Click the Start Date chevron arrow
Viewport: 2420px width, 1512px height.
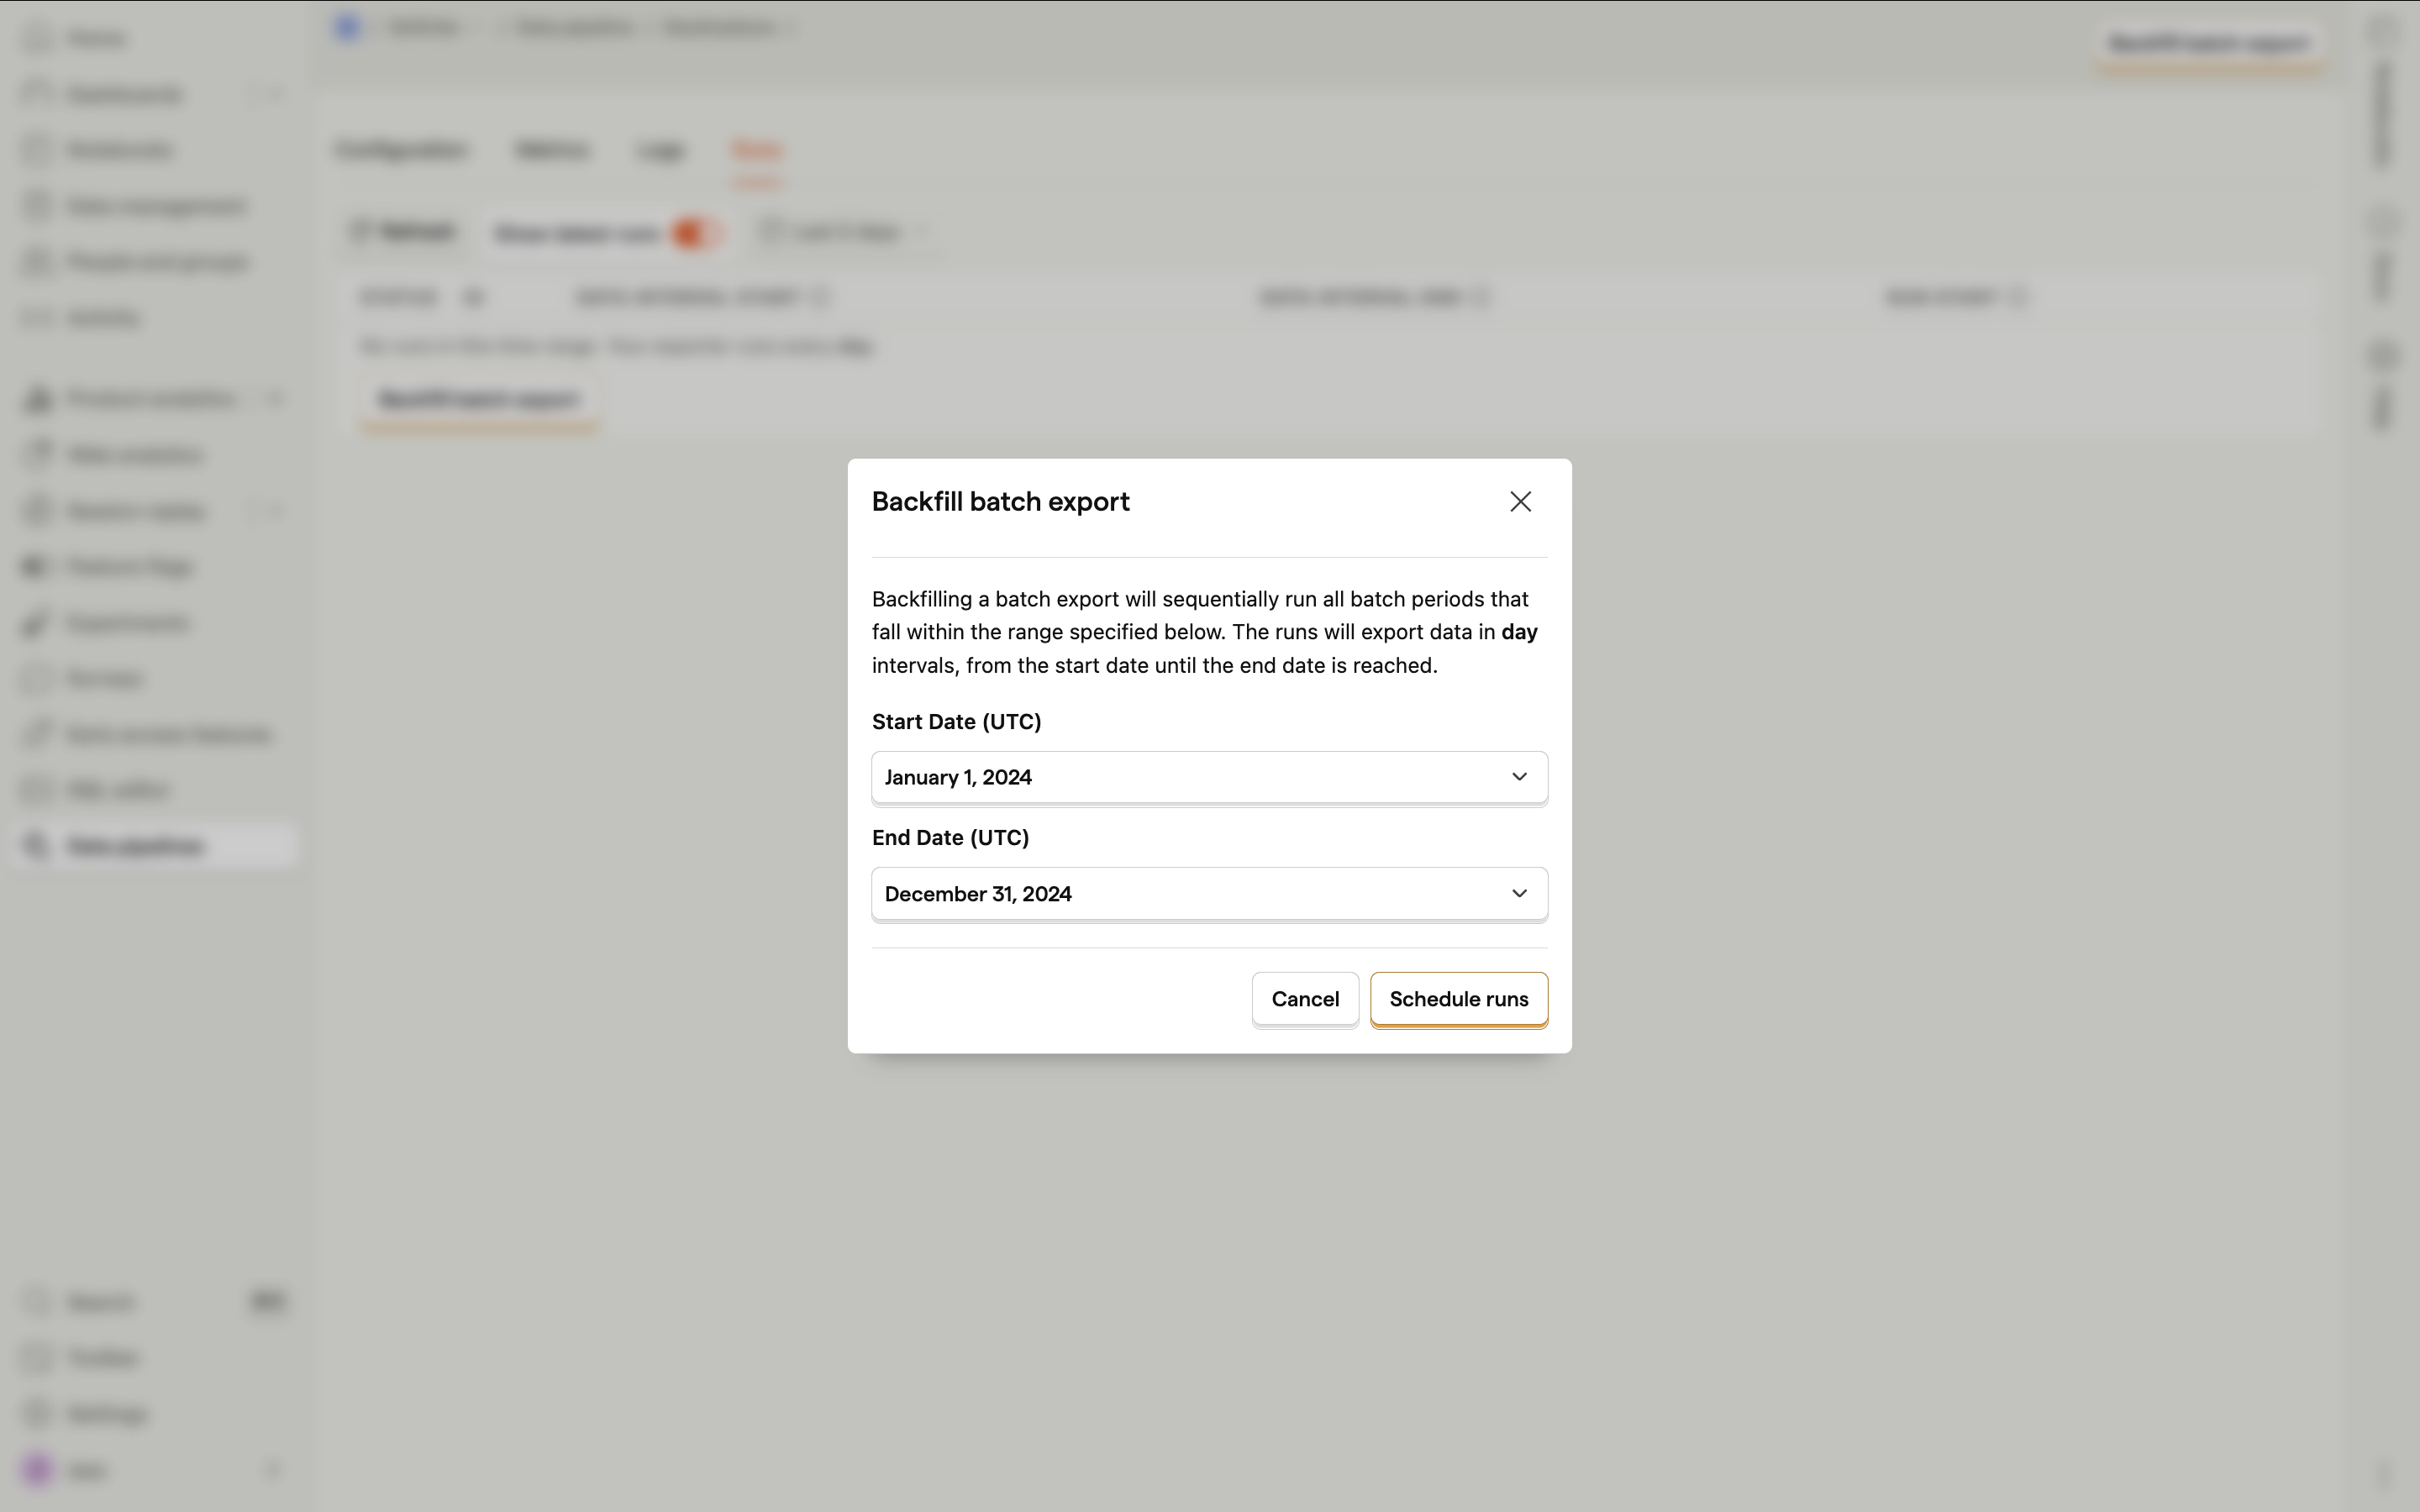[x=1519, y=777]
